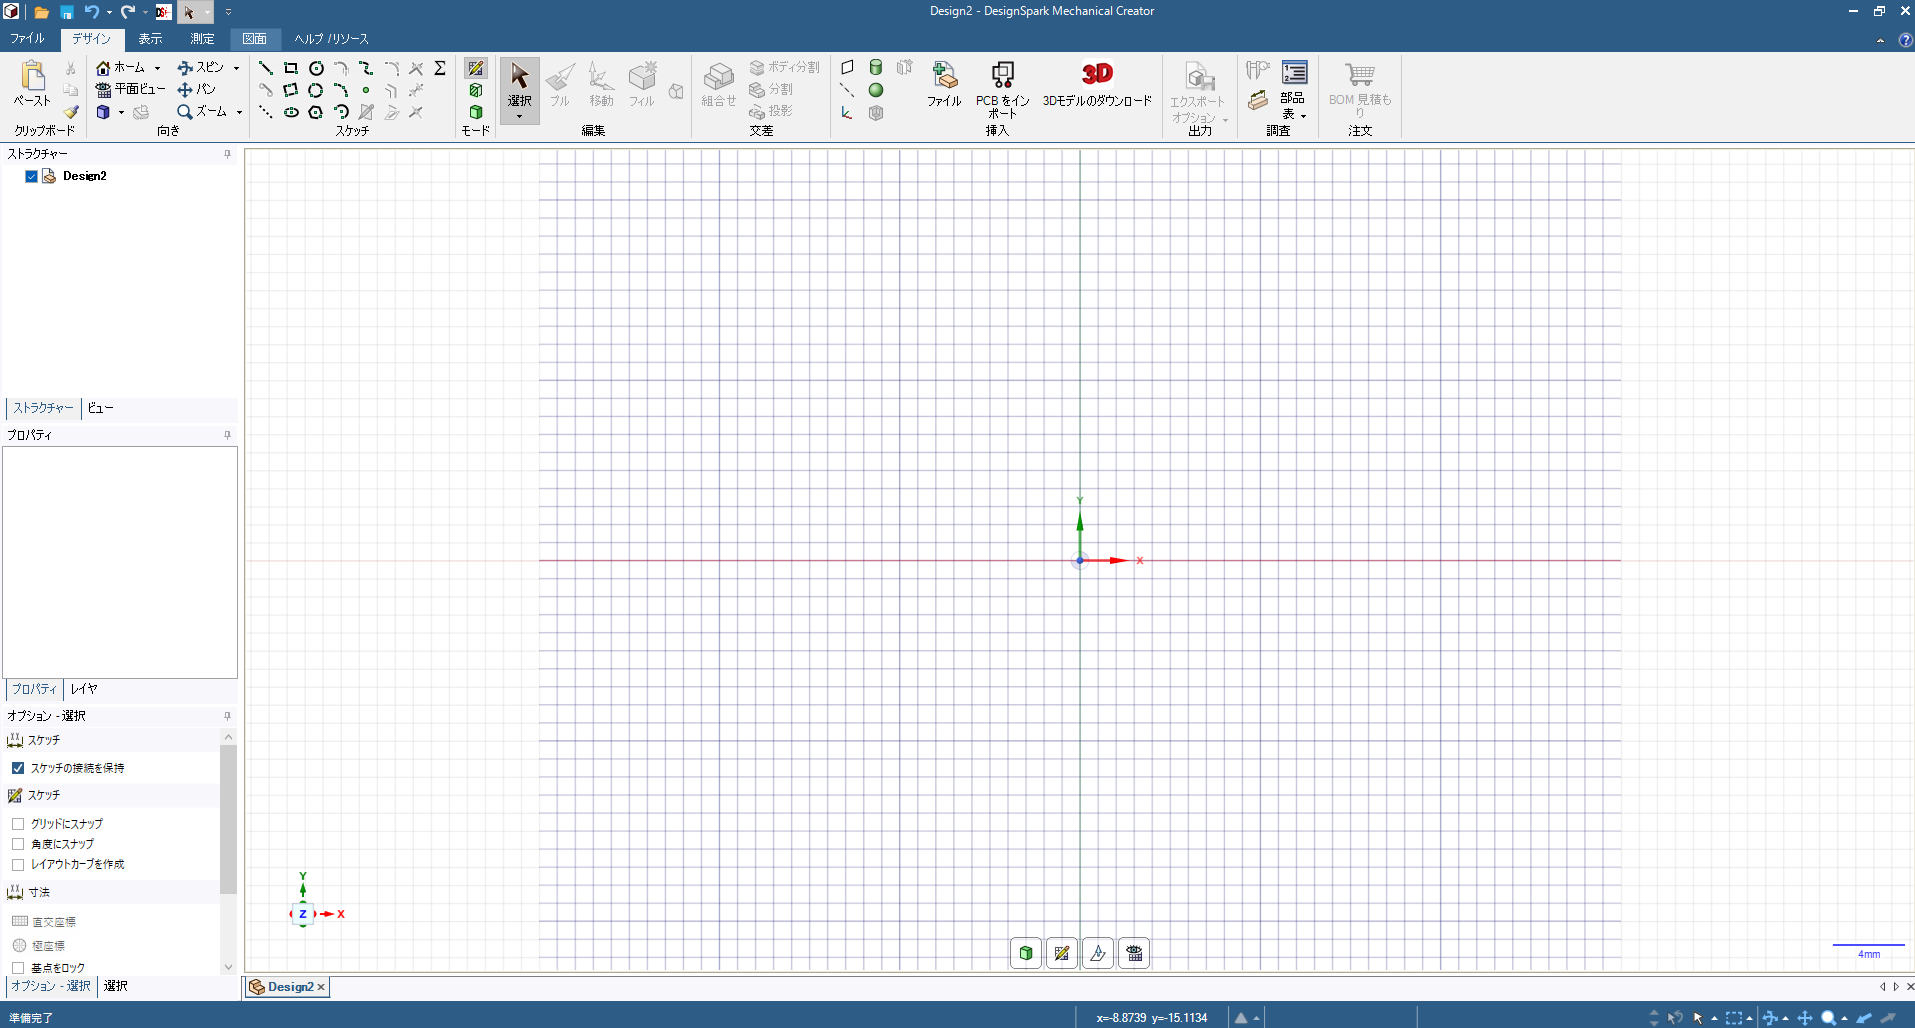
Task: Open the 表示 ribbon tab
Action: [150, 39]
